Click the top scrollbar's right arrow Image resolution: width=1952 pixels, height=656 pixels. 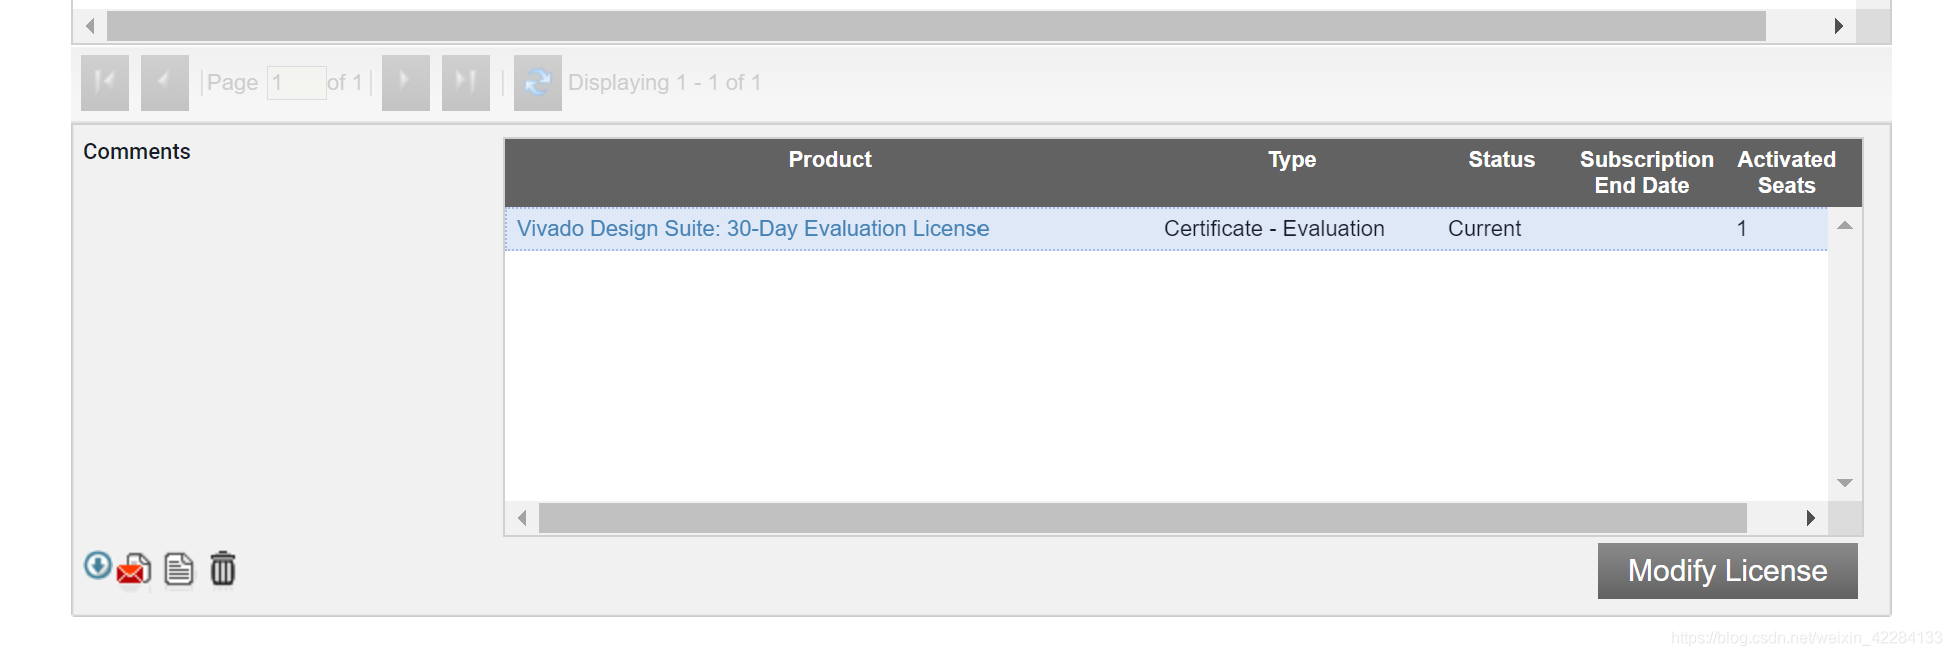tap(1839, 26)
